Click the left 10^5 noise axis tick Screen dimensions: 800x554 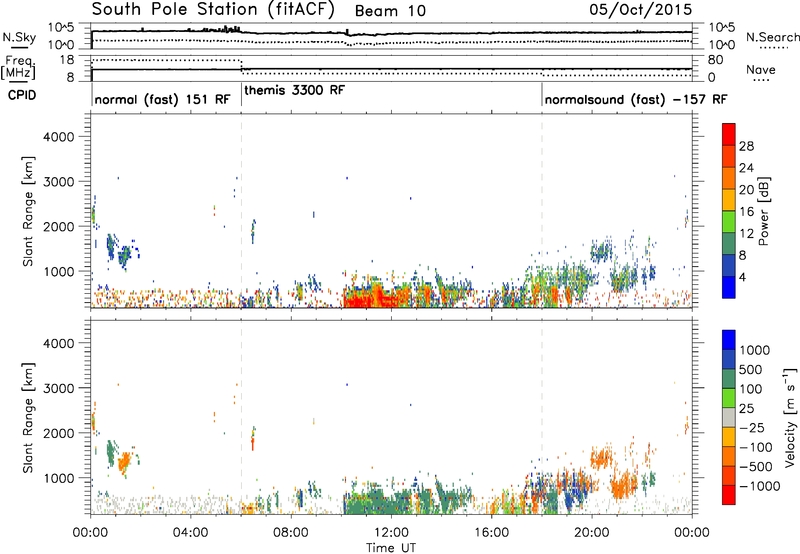tap(61, 28)
